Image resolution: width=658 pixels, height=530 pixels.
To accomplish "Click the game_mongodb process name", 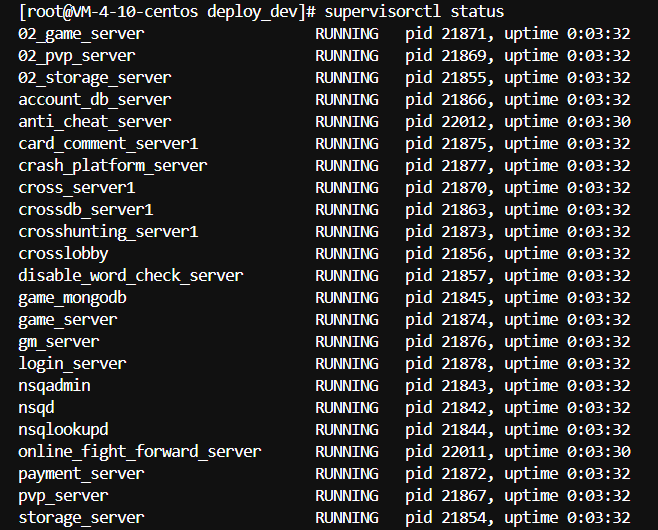I will (x=72, y=297).
